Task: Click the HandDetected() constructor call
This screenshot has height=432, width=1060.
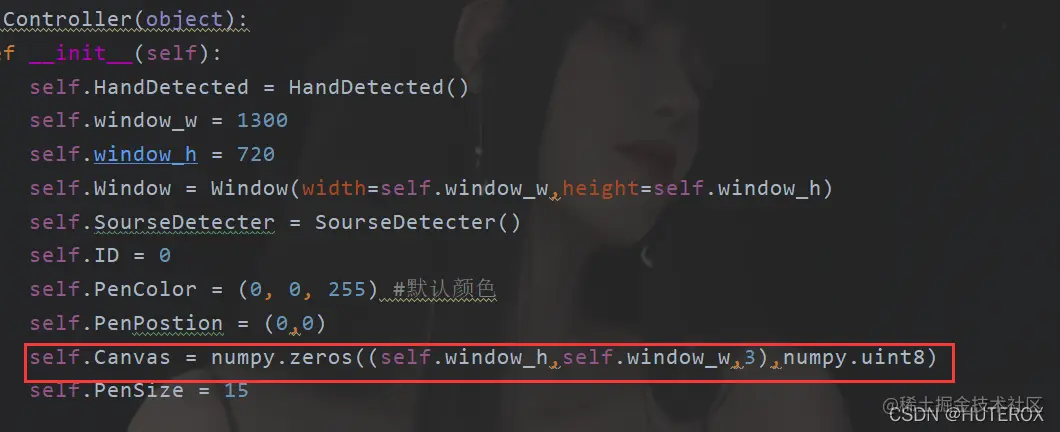Action: point(379,87)
